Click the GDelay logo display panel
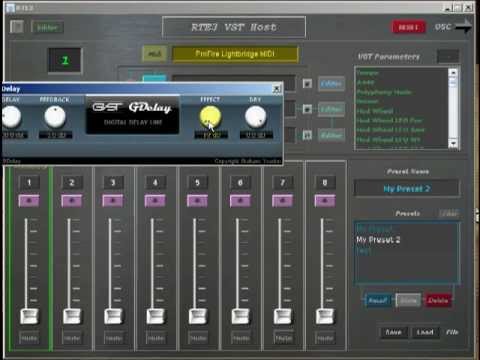Image resolution: width=480 pixels, height=360 pixels. [133, 114]
